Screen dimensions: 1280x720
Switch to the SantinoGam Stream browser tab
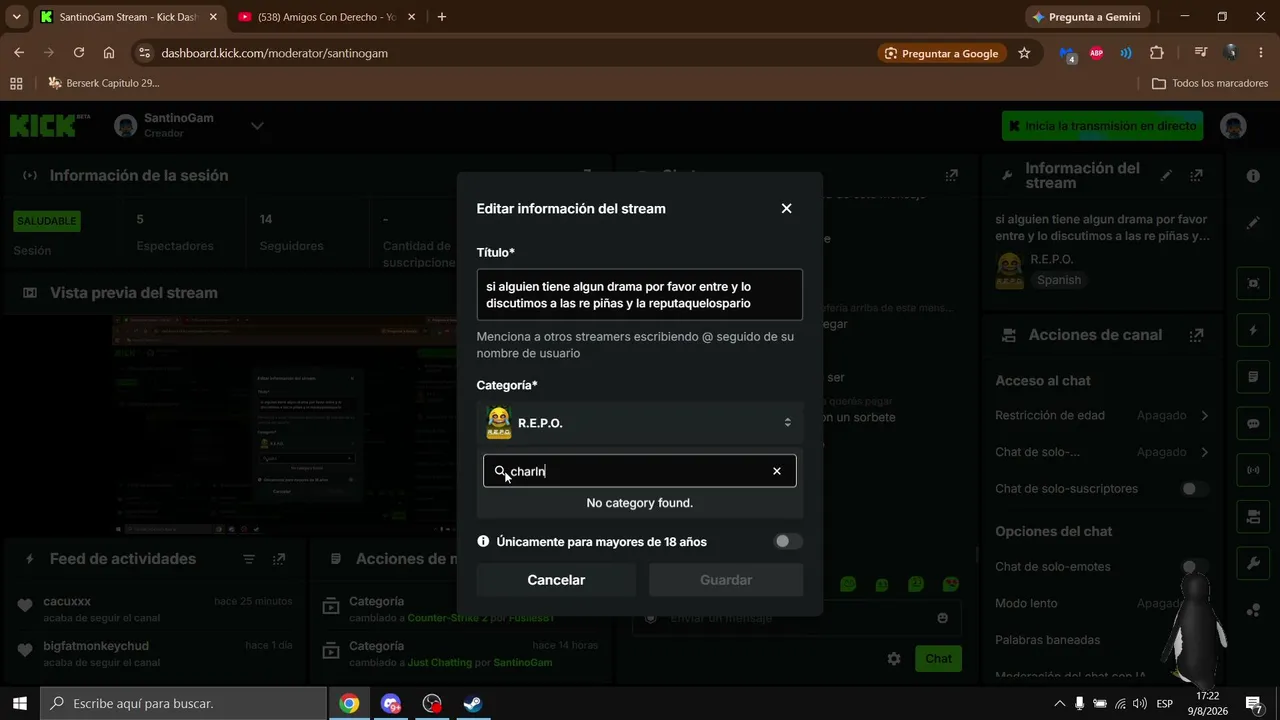127,17
